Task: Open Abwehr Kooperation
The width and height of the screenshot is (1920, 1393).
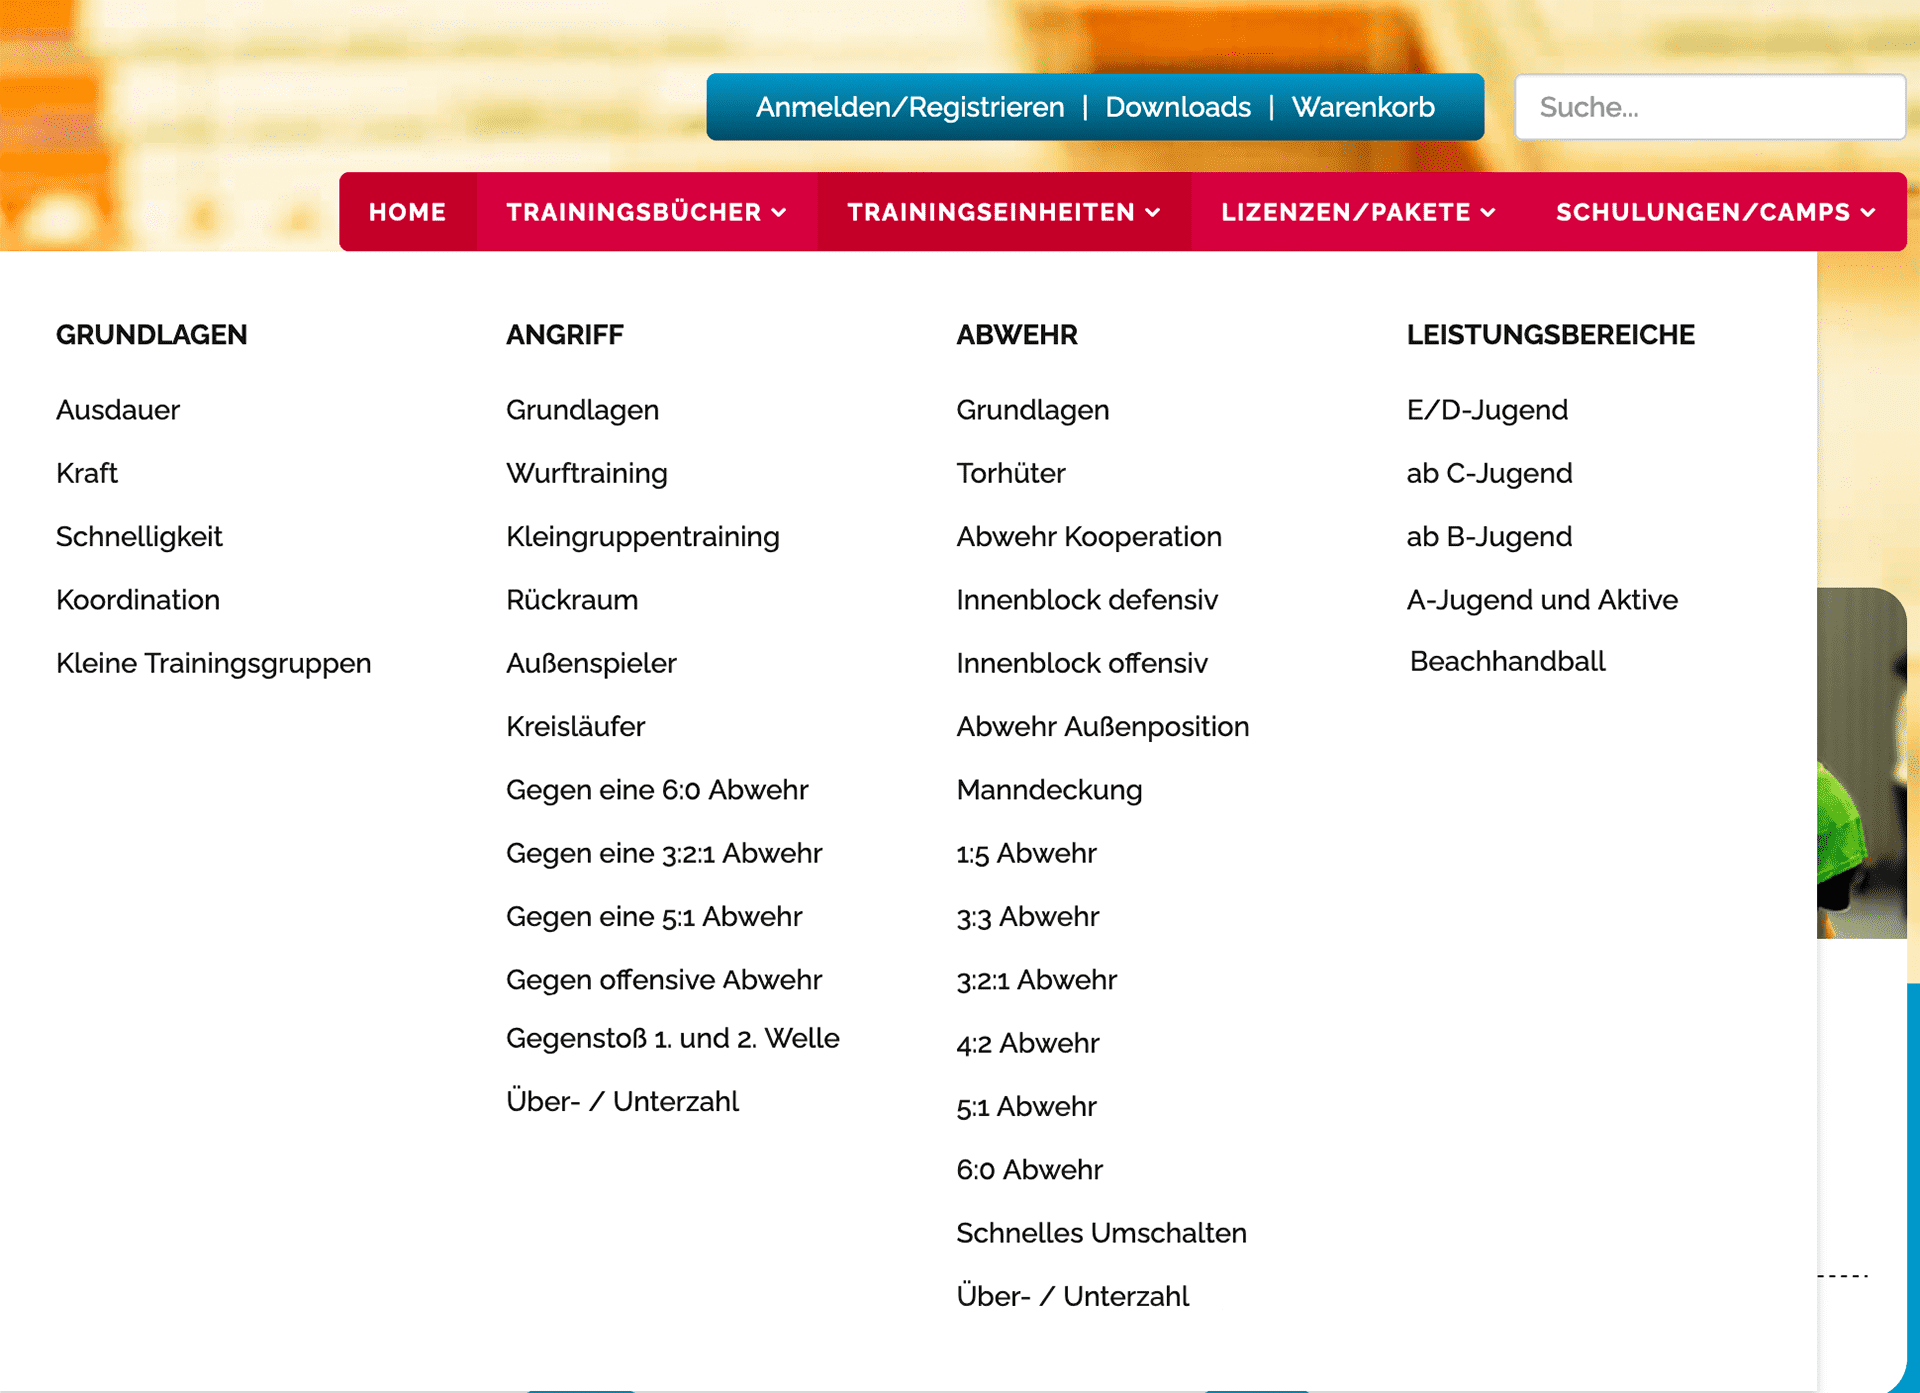Action: [1089, 537]
